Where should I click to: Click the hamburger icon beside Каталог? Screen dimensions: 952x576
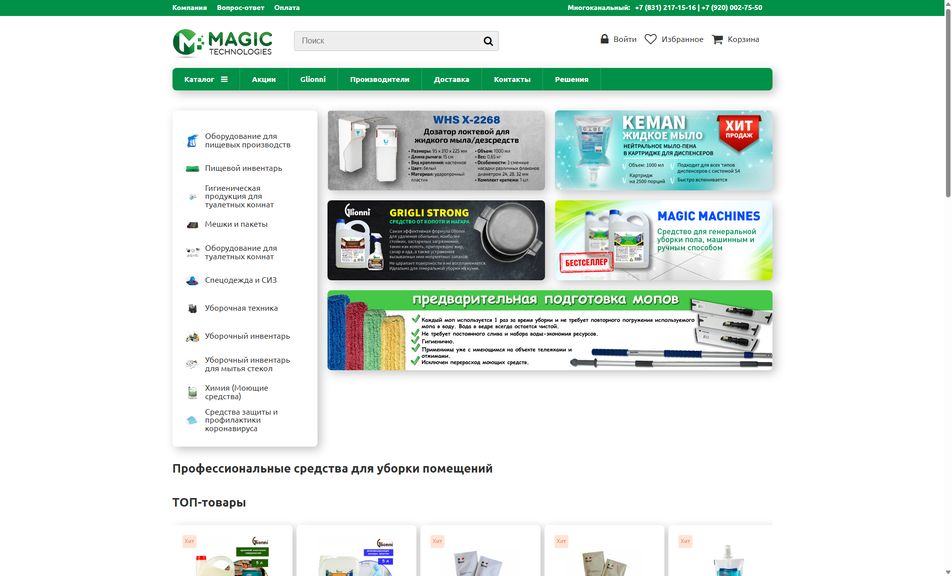tap(224, 79)
